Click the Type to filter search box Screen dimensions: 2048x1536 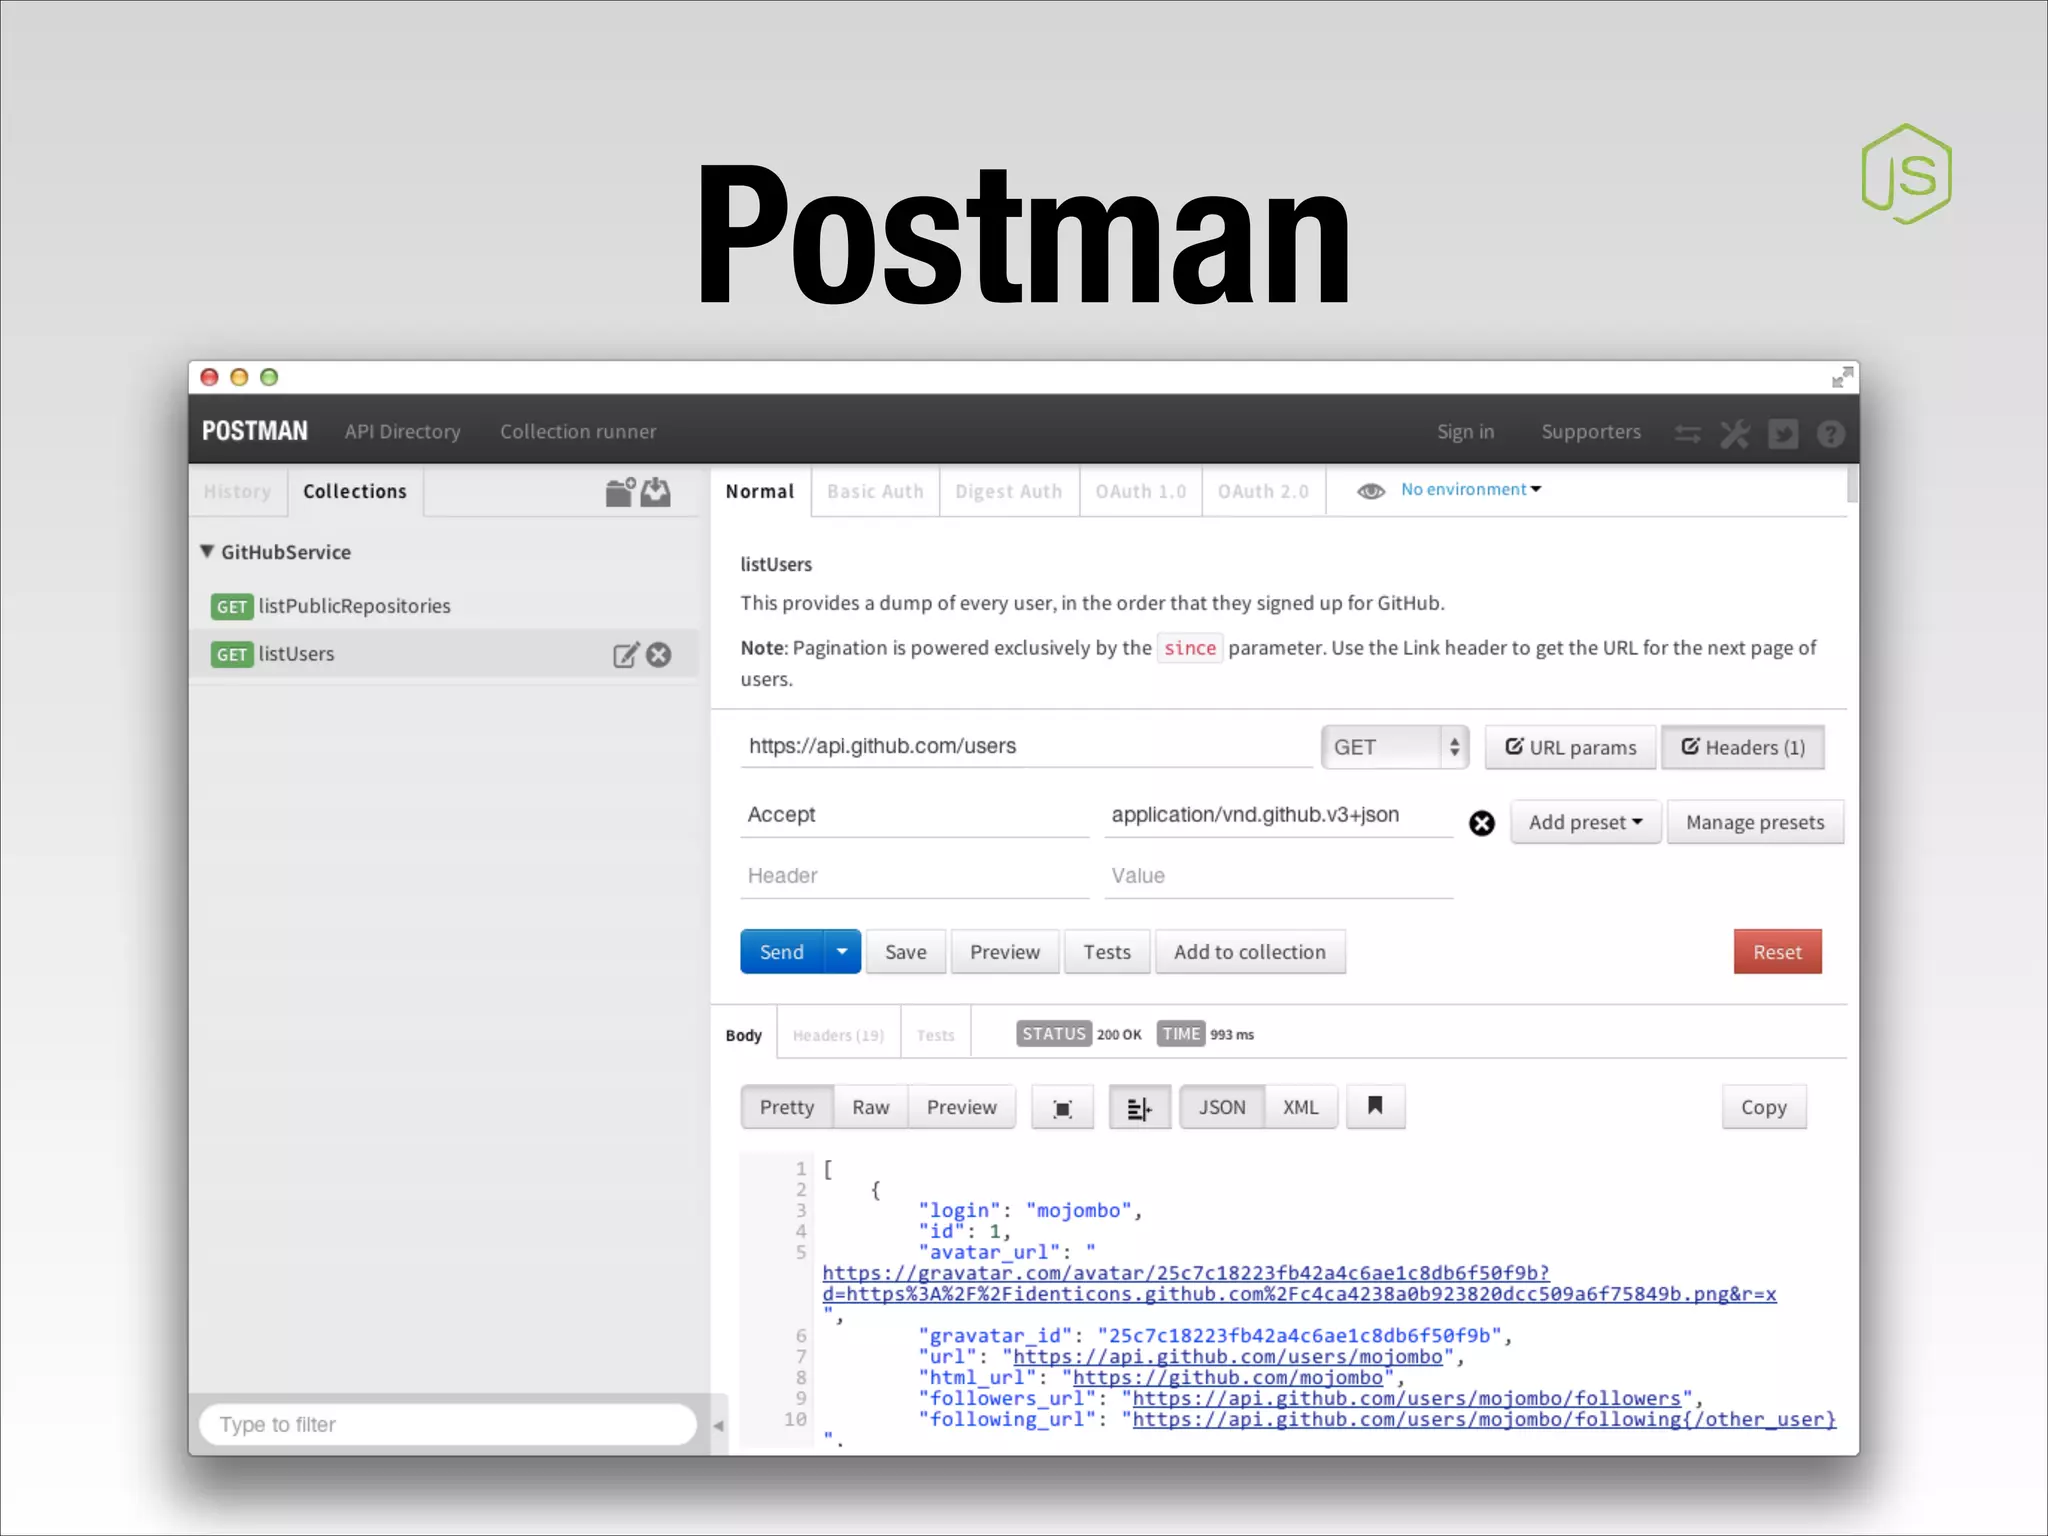point(447,1424)
